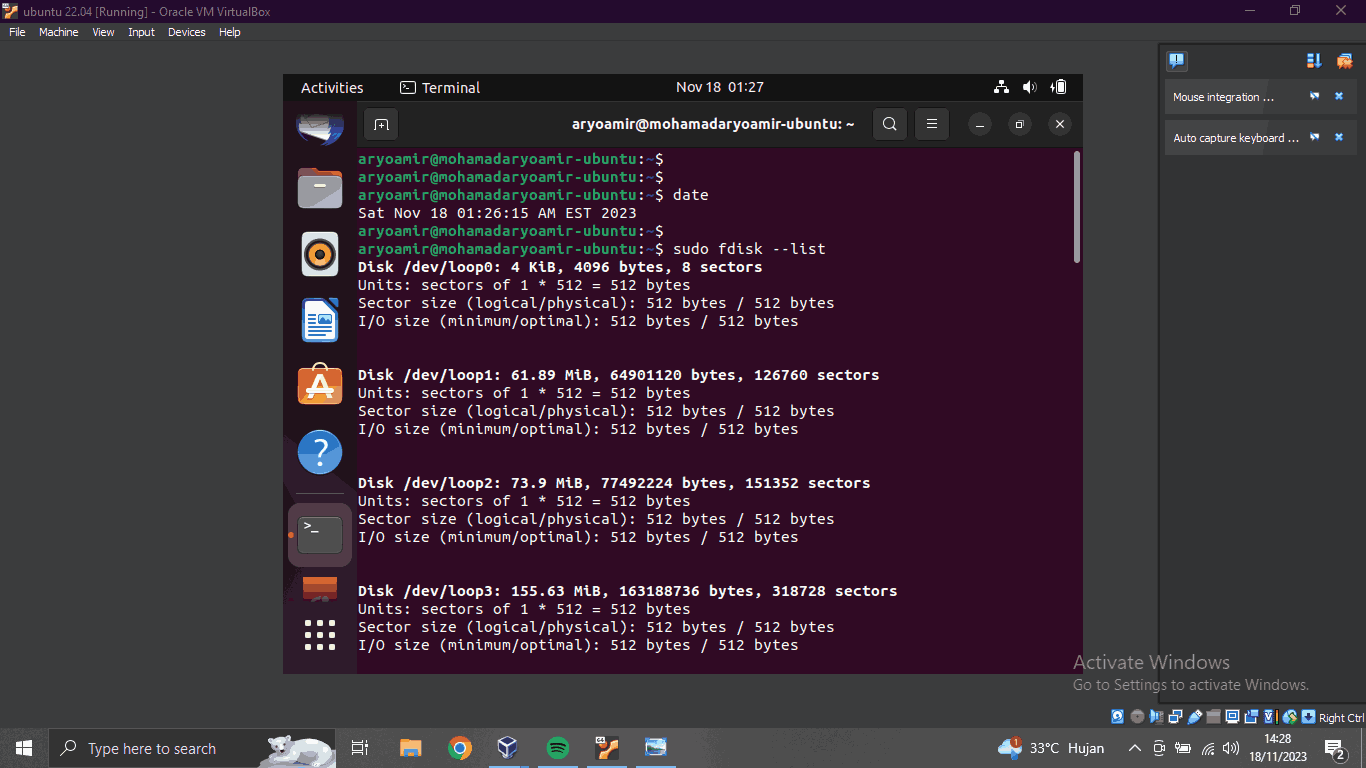Screen dimensions: 1366x768
Task: Click the 'Sat Nov 18 01:26:15 AM EST 2023' output
Action: pos(497,213)
